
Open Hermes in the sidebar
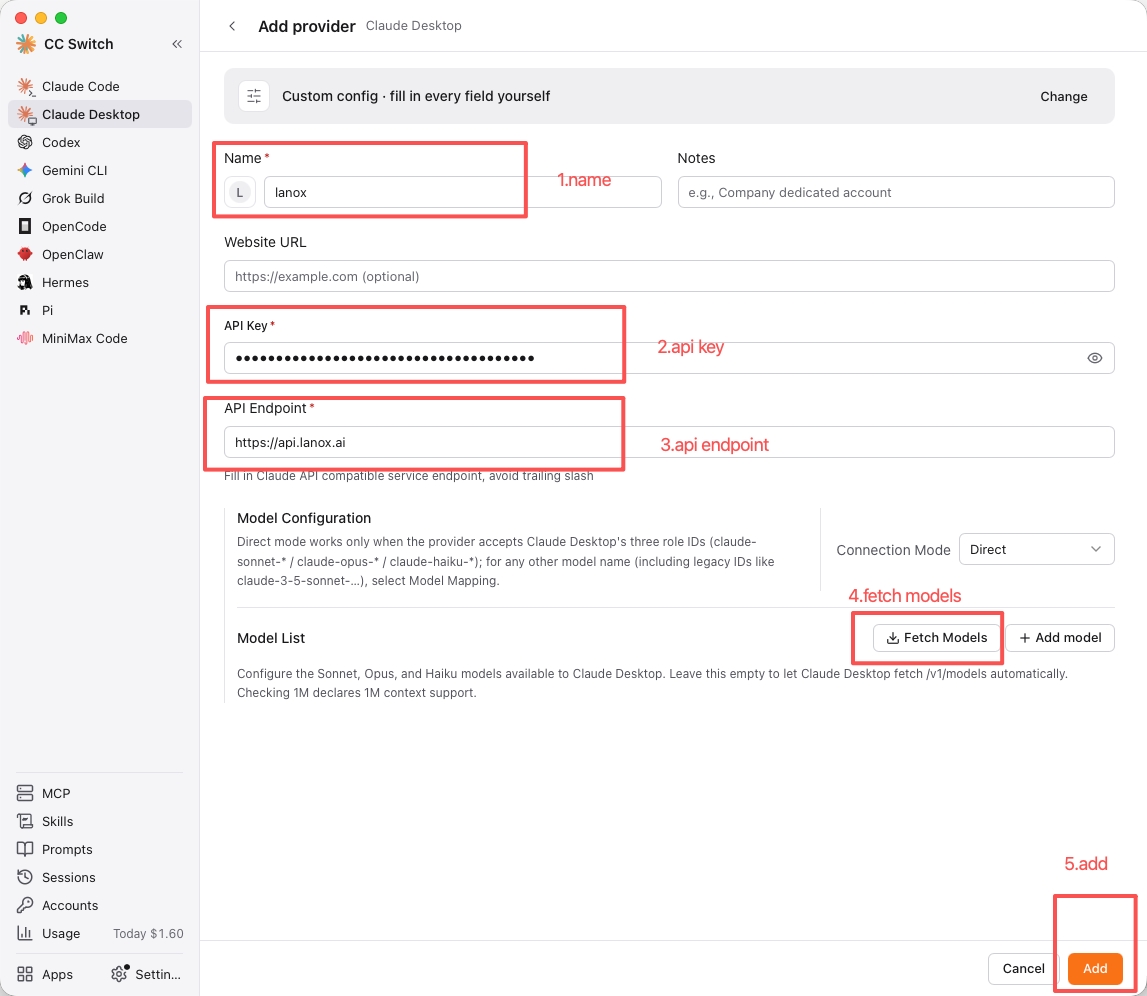(99, 282)
